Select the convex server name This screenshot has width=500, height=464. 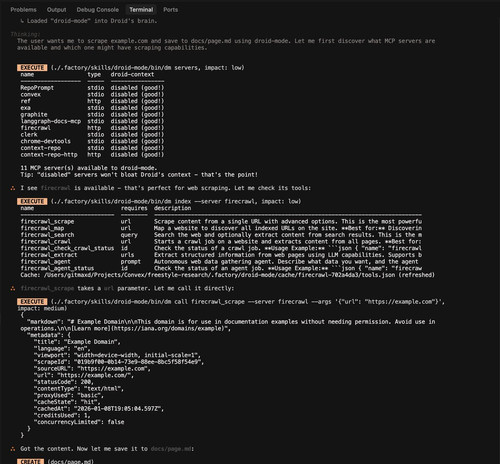[30, 95]
